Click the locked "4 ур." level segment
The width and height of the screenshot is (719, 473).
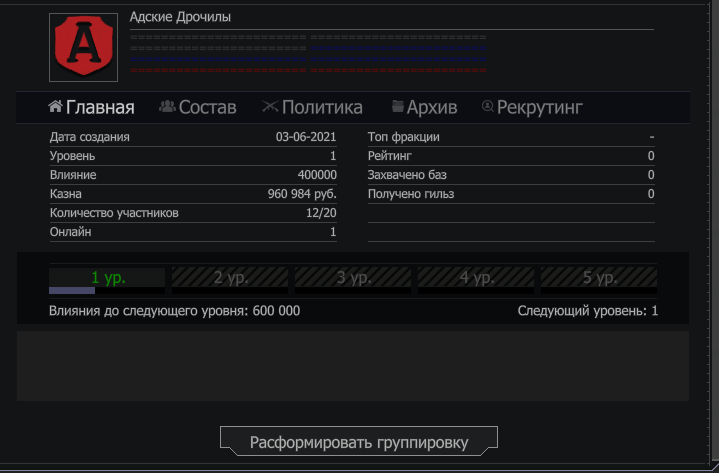[476, 277]
